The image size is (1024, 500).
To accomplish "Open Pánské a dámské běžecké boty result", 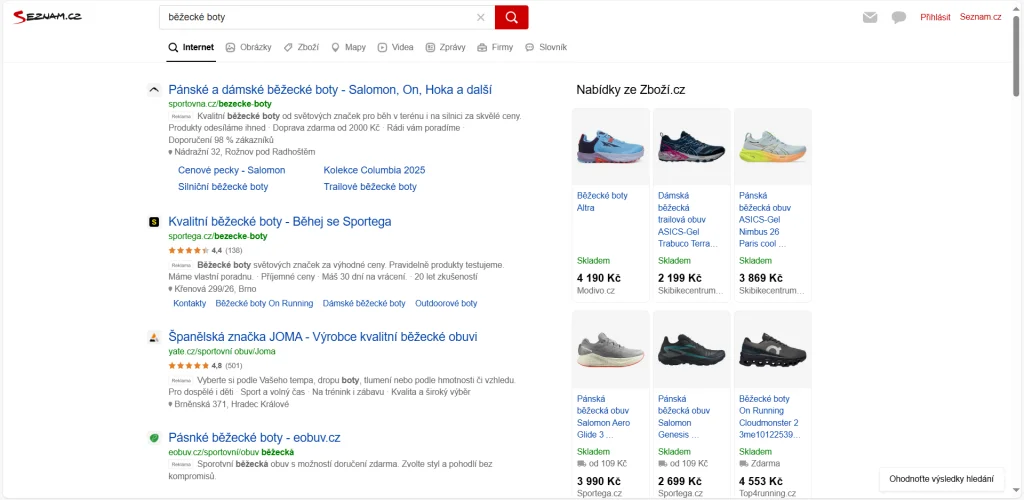I will click(330, 89).
